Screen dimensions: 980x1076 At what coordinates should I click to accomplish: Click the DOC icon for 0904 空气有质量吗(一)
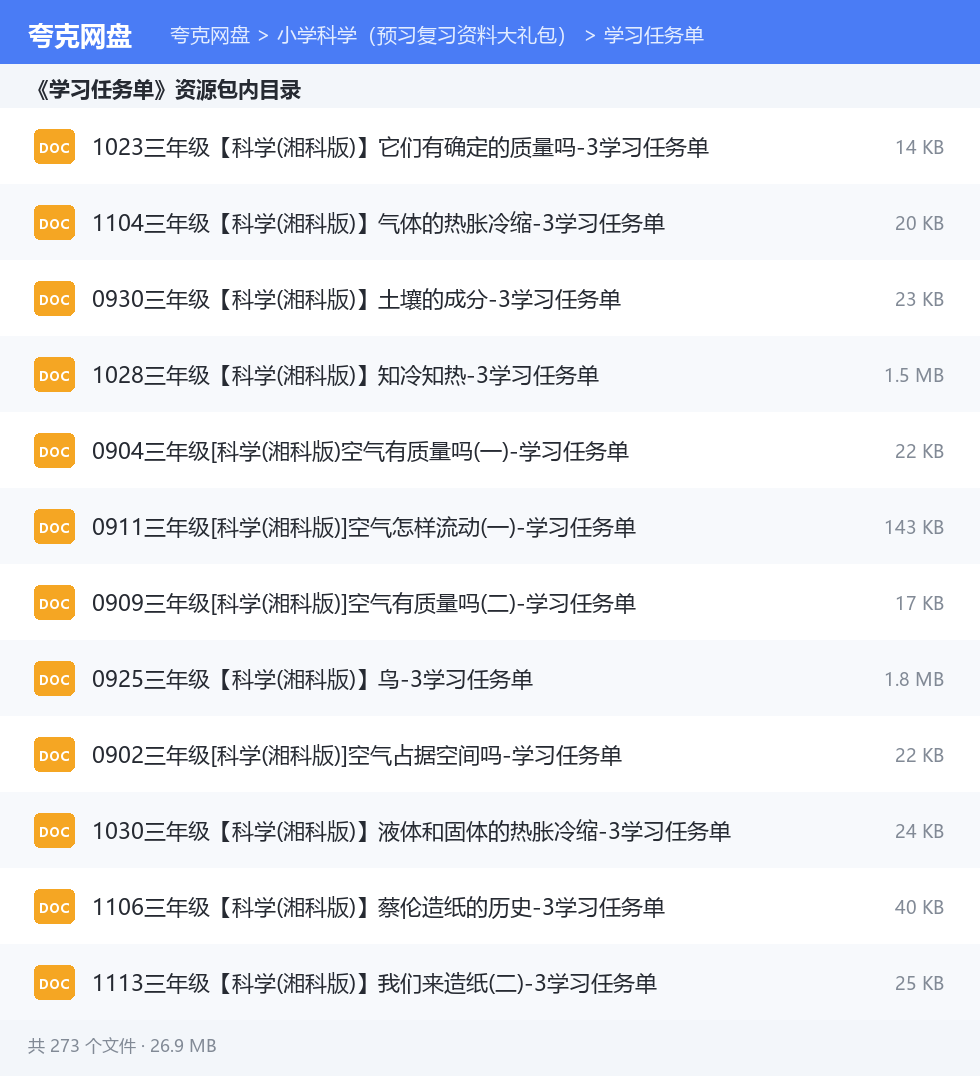54,451
